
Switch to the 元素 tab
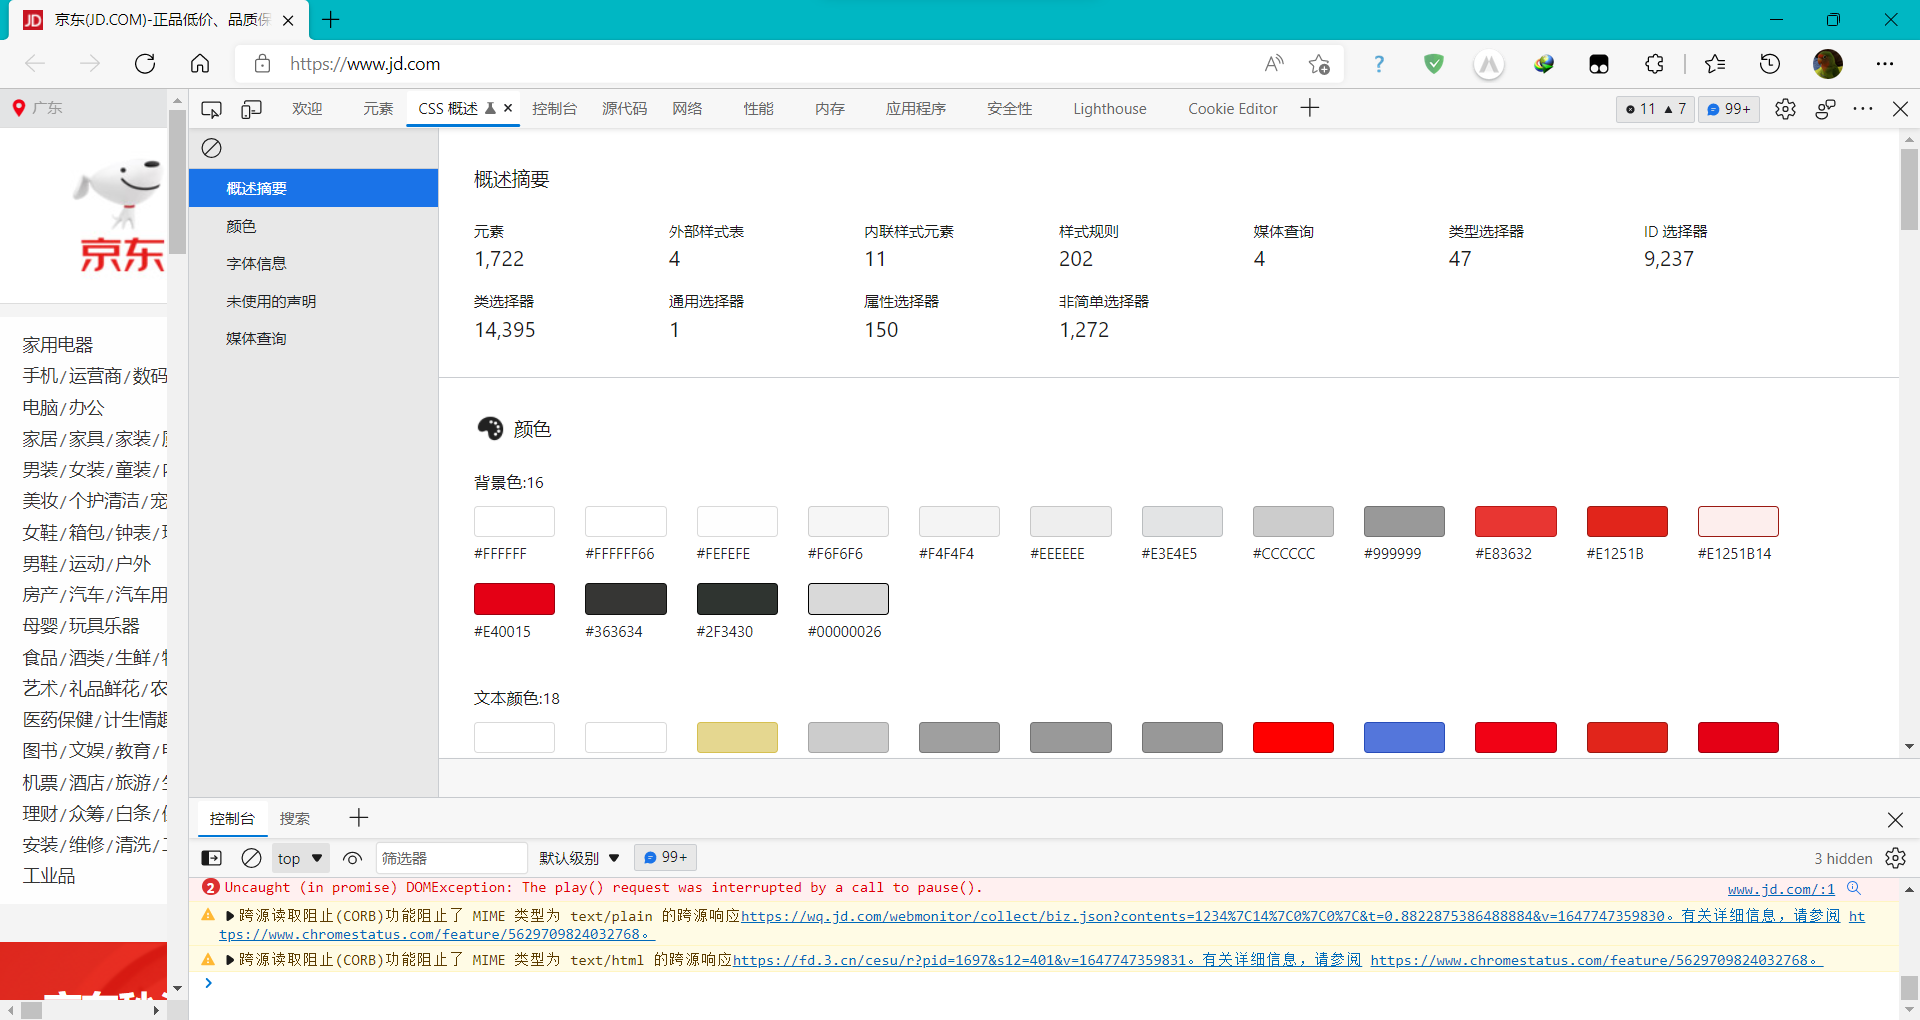click(378, 109)
